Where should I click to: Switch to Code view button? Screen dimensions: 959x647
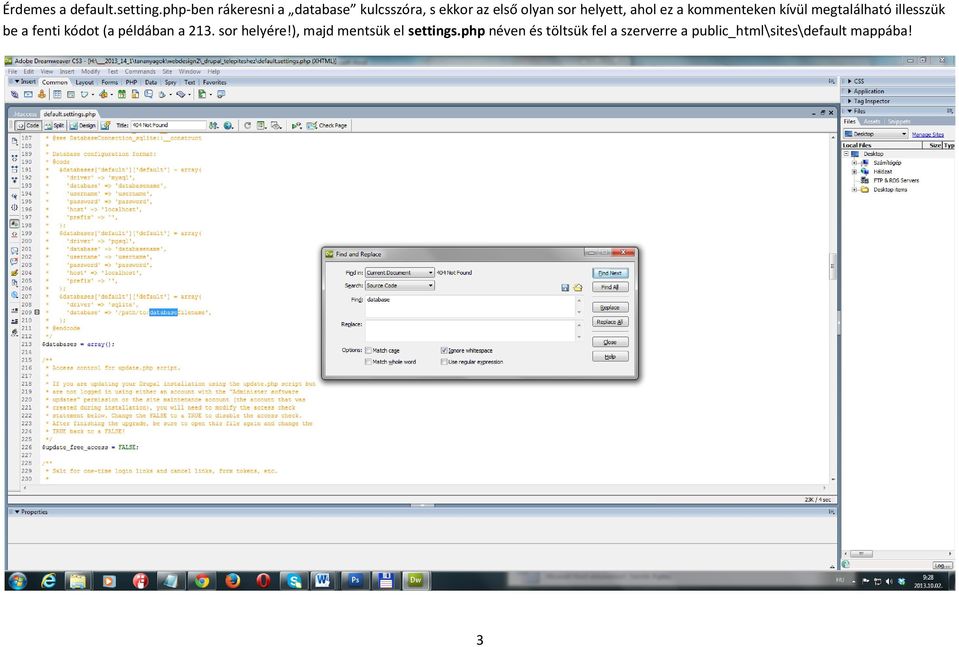coord(28,125)
